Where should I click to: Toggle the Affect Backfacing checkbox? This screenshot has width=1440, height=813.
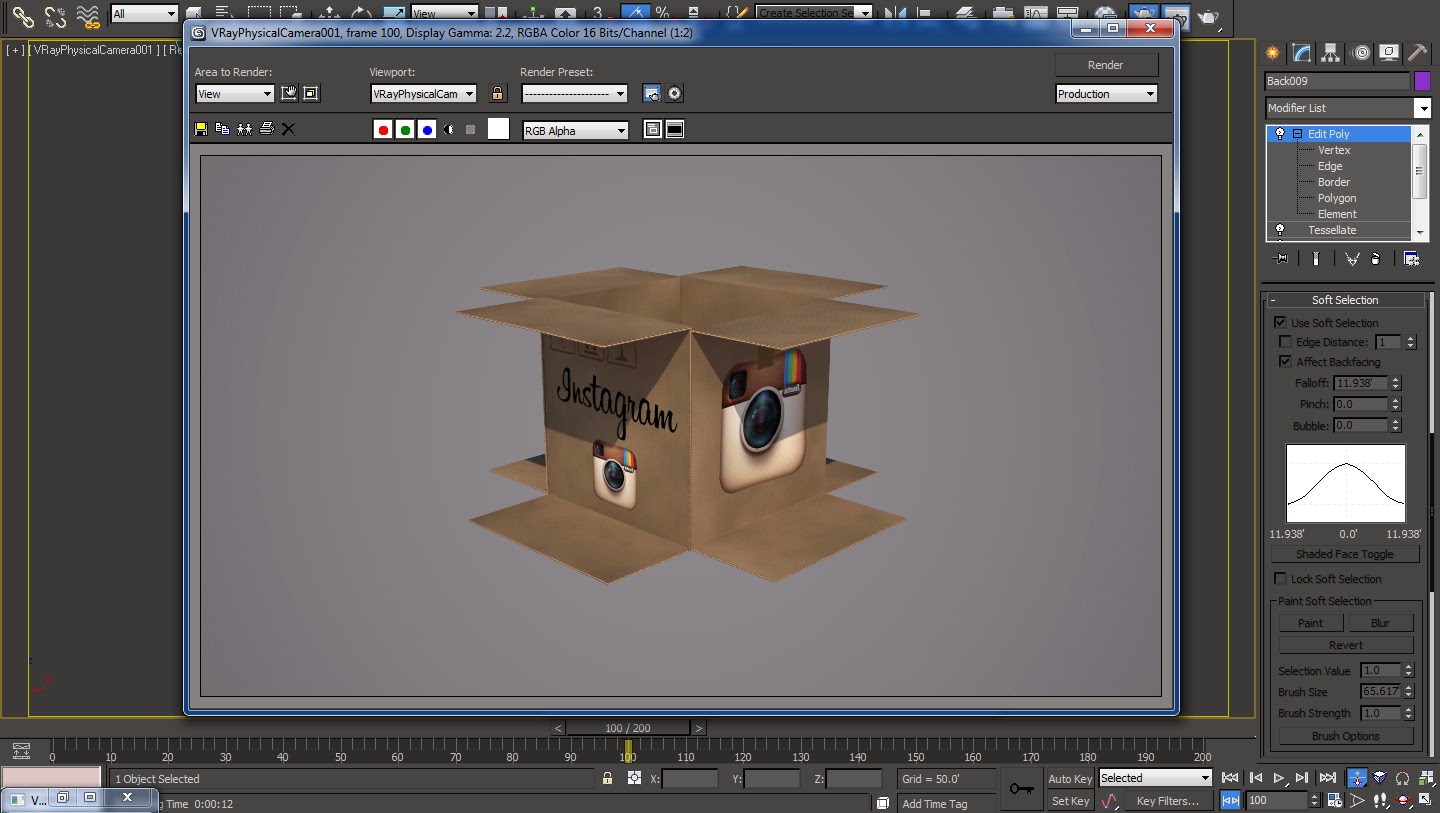pyautogui.click(x=1286, y=362)
